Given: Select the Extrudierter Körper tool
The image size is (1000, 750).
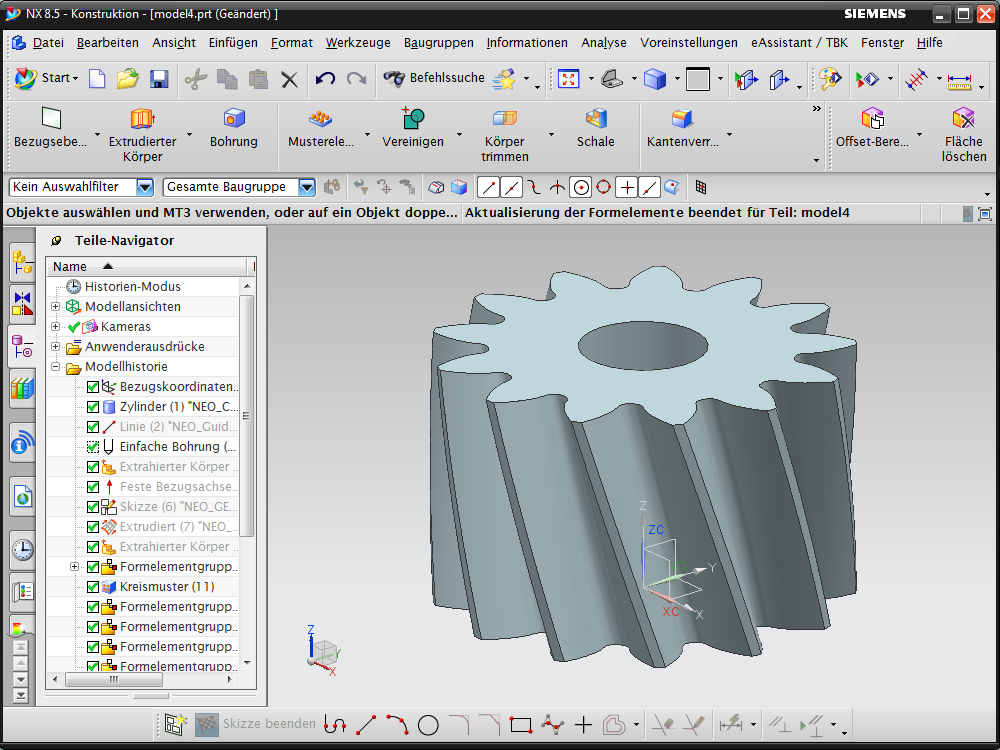Looking at the screenshot, I should (142, 120).
